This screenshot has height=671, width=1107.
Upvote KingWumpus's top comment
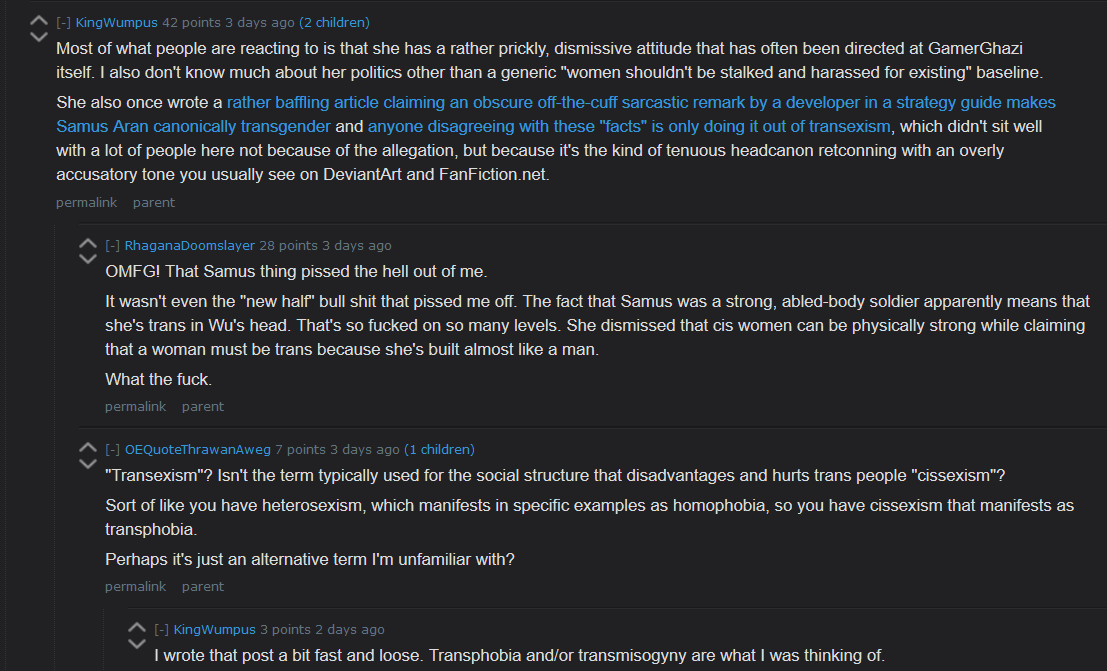click(39, 20)
